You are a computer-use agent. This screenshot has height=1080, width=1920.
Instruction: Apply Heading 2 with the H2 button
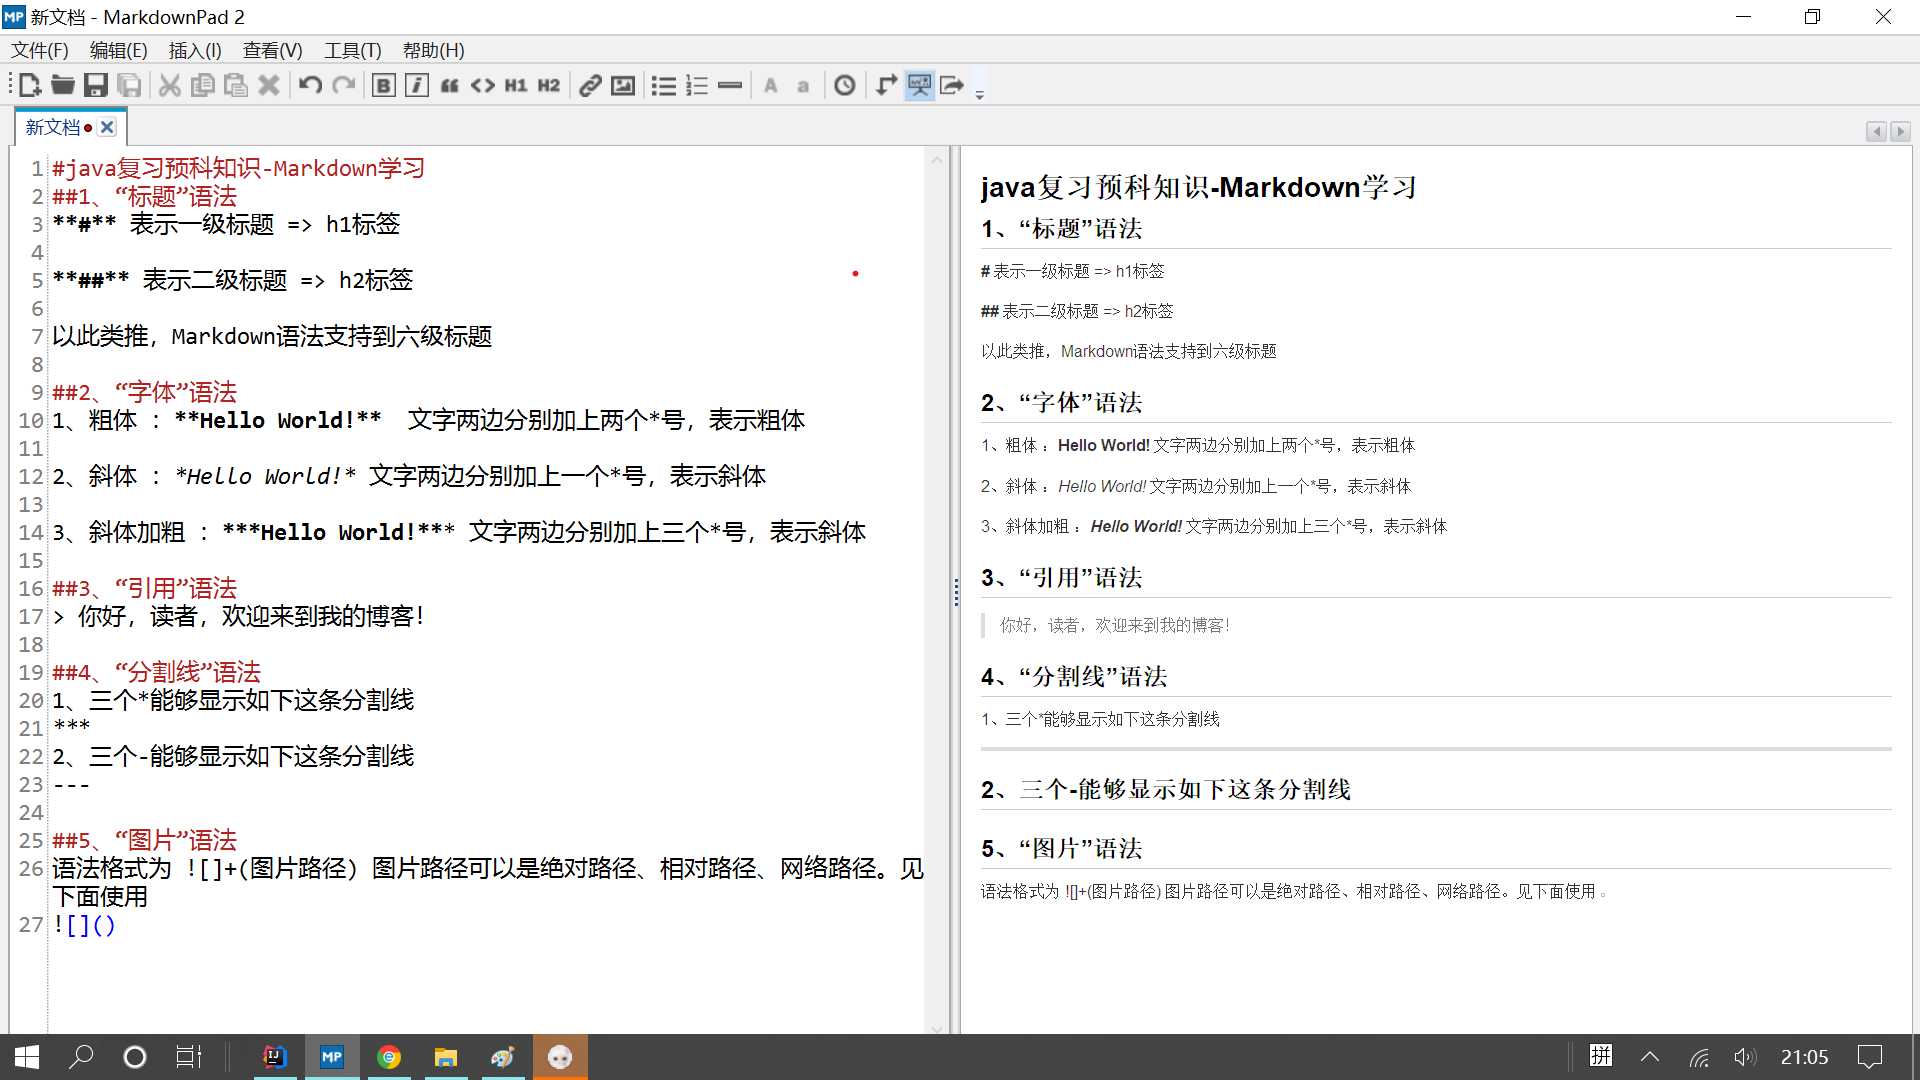pos(549,86)
